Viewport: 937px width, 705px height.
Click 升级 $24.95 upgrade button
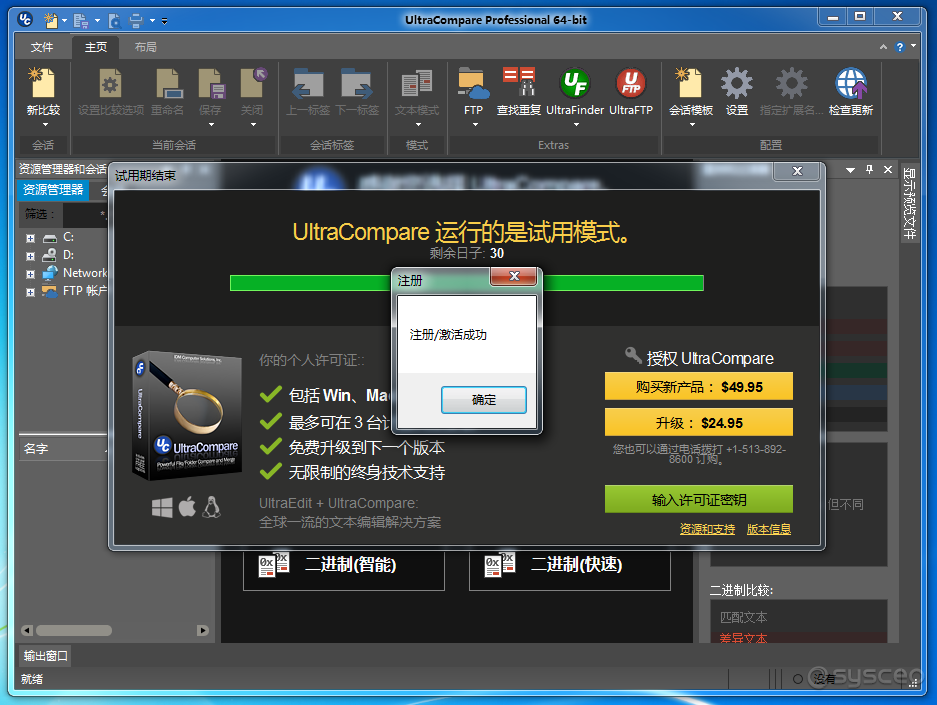[699, 422]
